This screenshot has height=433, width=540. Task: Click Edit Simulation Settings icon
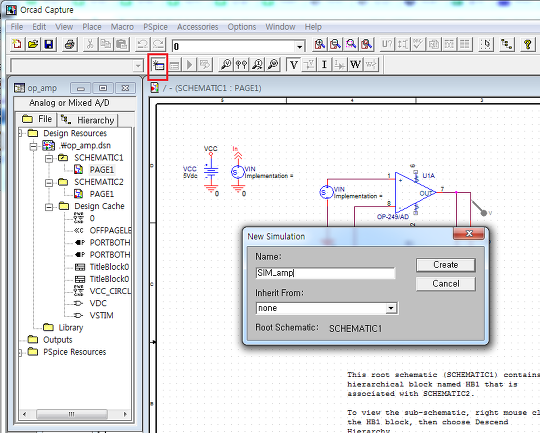pos(174,65)
